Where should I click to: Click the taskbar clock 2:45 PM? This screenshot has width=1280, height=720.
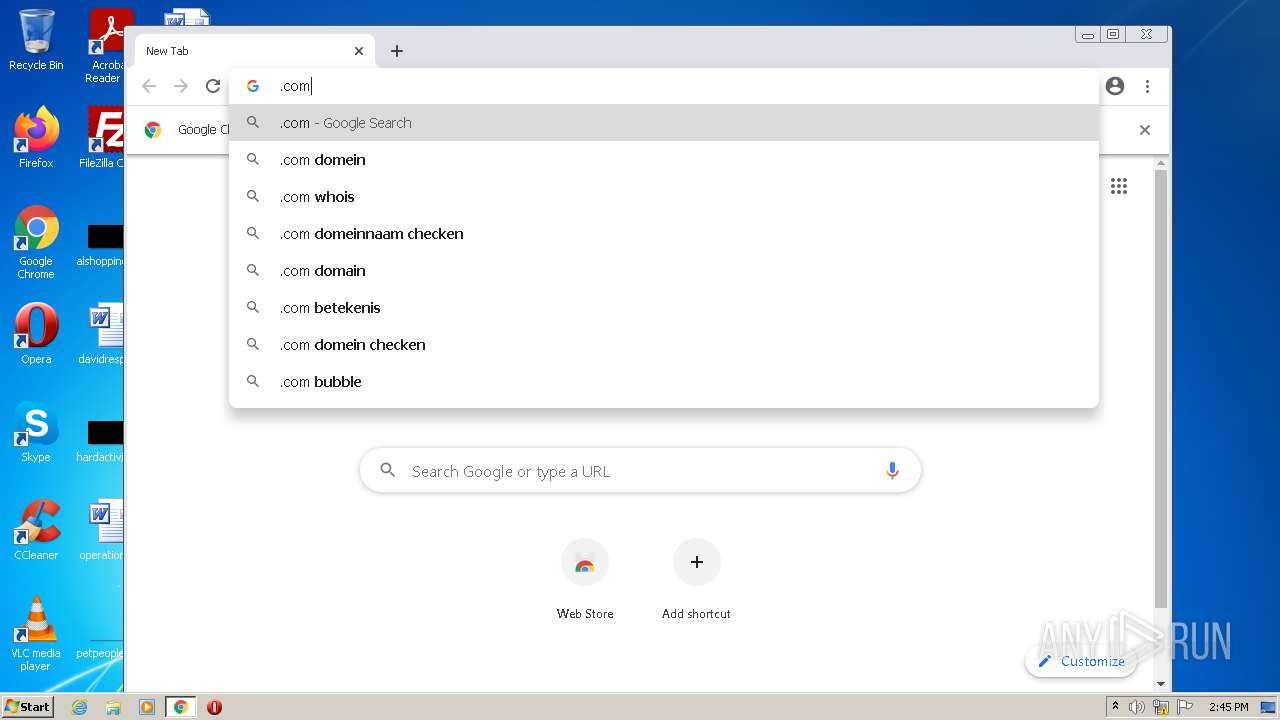[1228, 707]
